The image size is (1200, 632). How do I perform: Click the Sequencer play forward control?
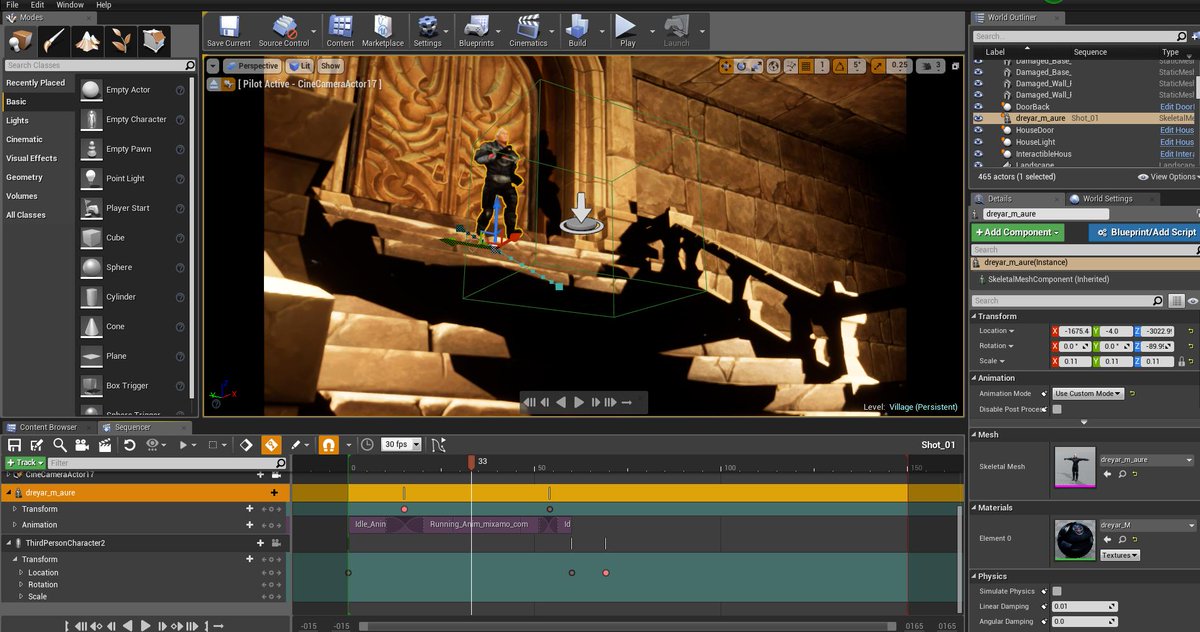[145, 625]
